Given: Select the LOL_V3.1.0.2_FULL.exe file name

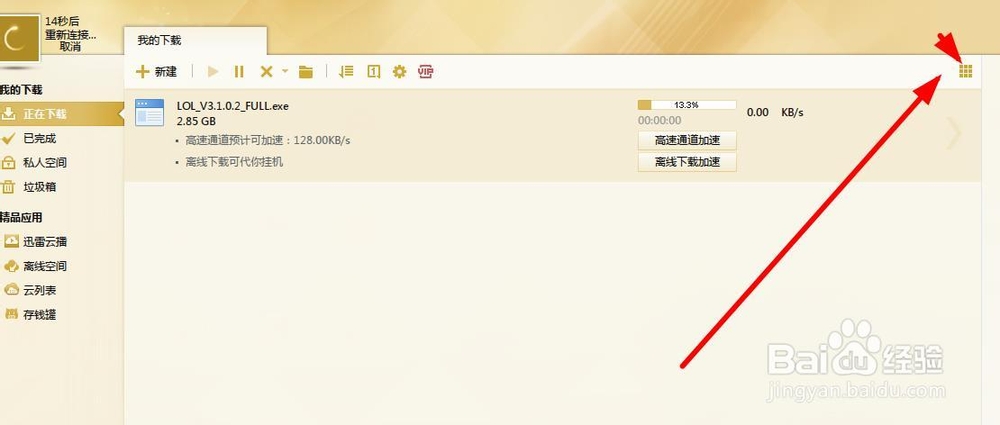Looking at the screenshot, I should point(232,106).
